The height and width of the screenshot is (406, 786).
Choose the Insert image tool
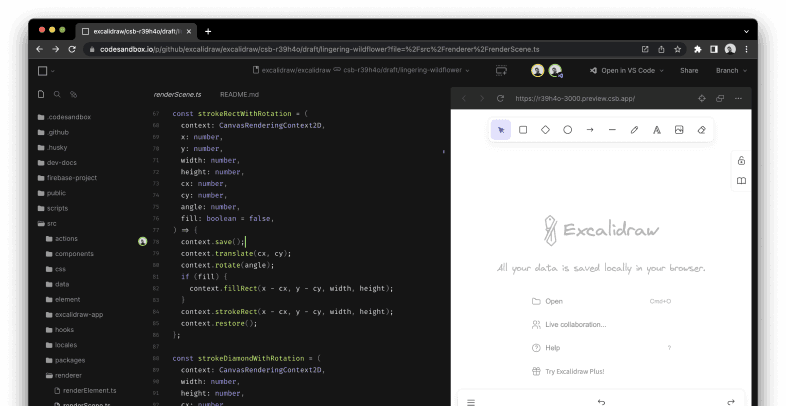click(x=679, y=130)
